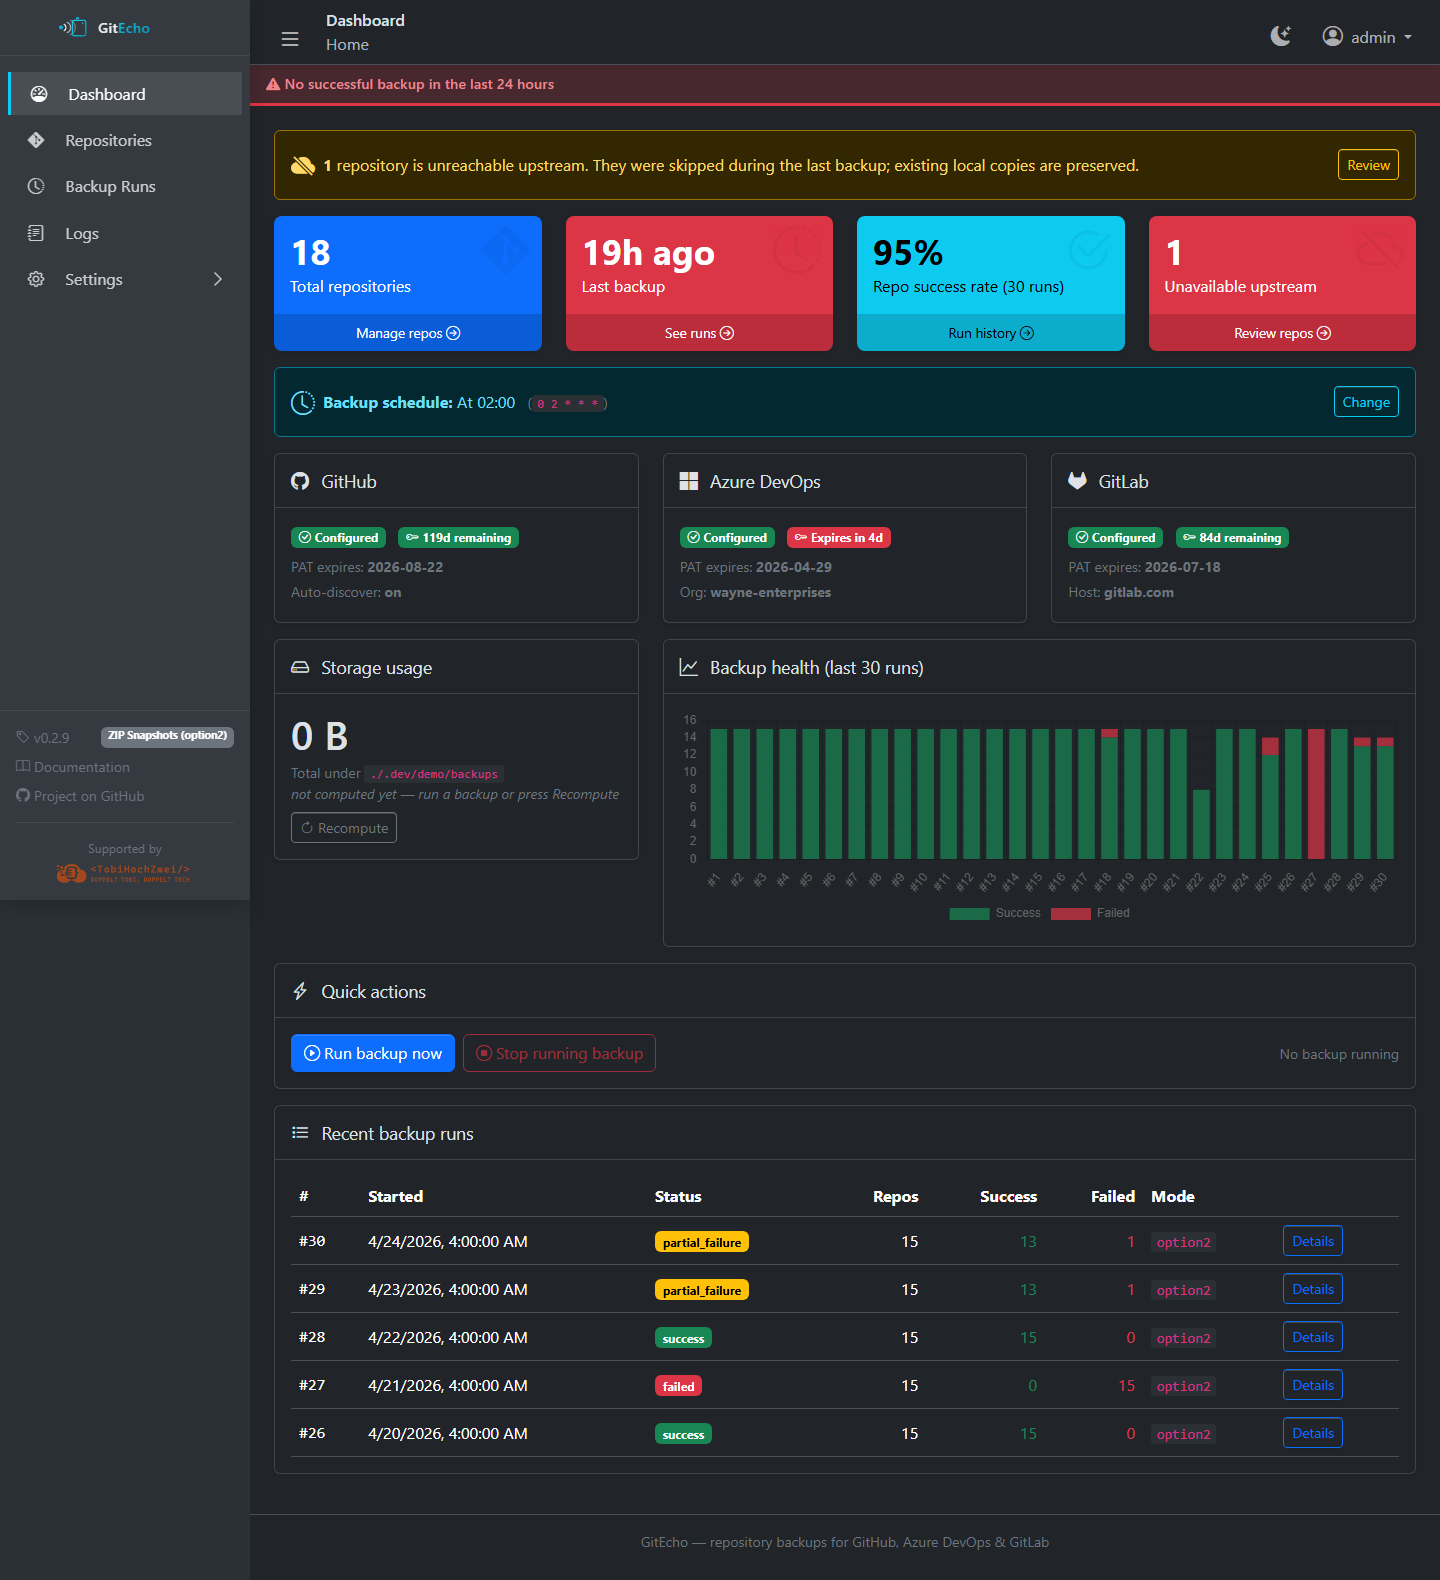This screenshot has width=1440, height=1580.
Task: Click the Azure DevOps logo icon
Action: pos(689,482)
